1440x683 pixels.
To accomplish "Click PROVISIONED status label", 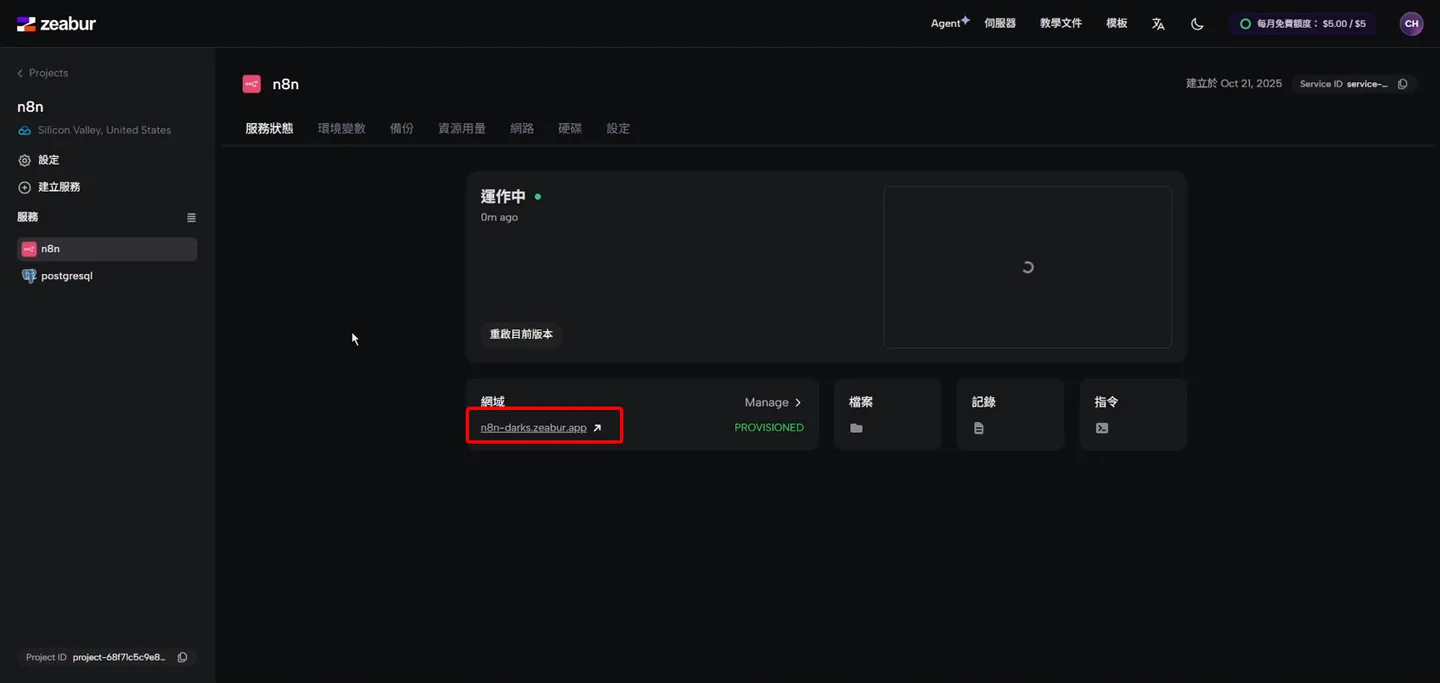I will click(x=769, y=428).
